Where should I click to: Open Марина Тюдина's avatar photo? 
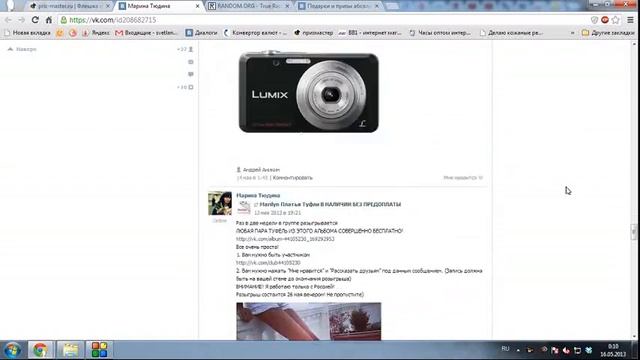[220, 203]
